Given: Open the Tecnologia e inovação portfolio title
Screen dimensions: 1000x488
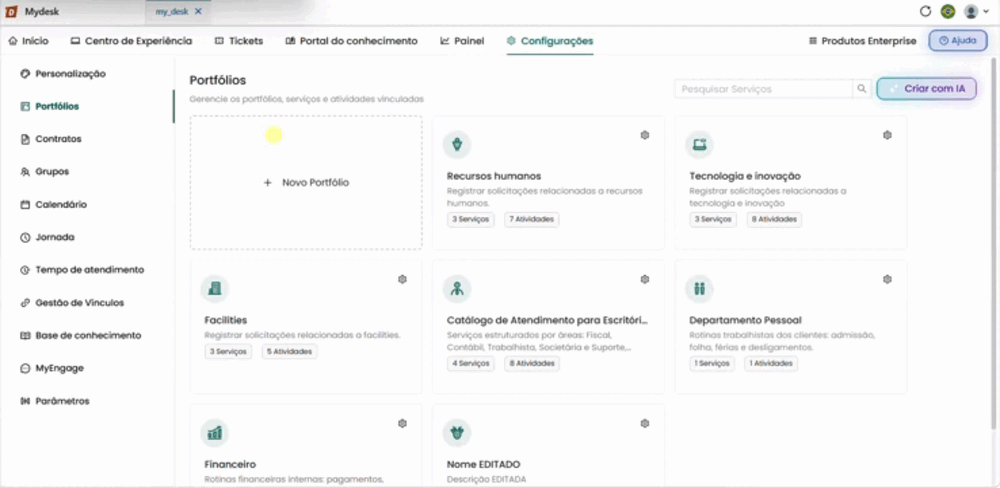Looking at the screenshot, I should (x=745, y=176).
